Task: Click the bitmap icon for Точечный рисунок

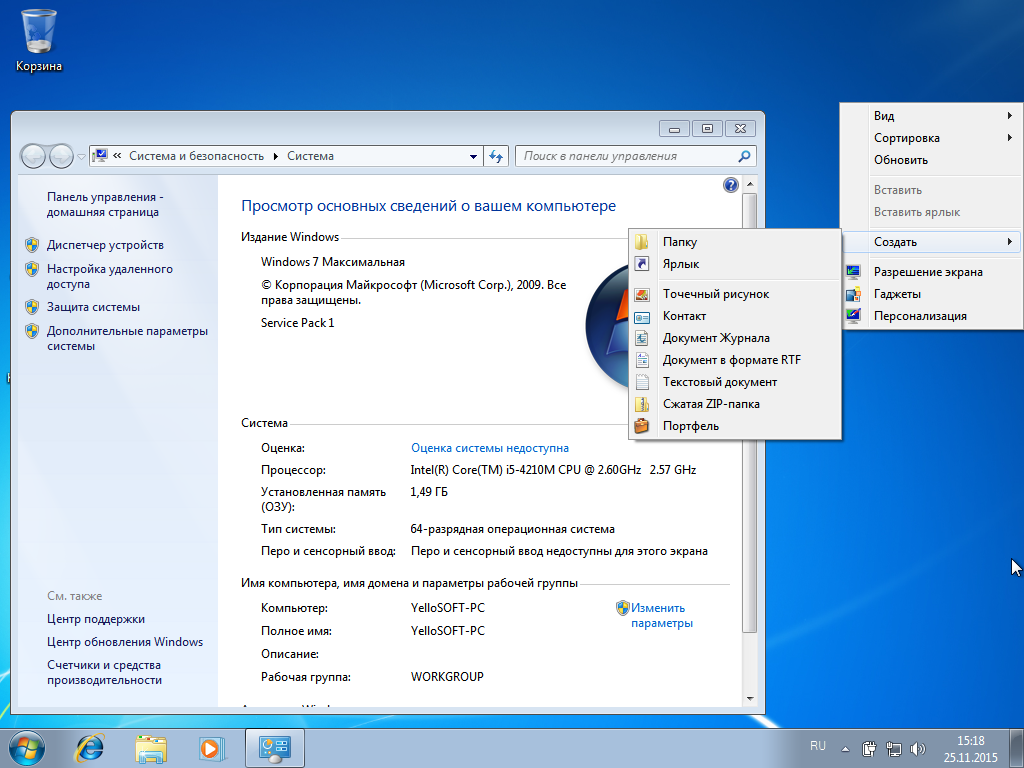Action: (642, 295)
